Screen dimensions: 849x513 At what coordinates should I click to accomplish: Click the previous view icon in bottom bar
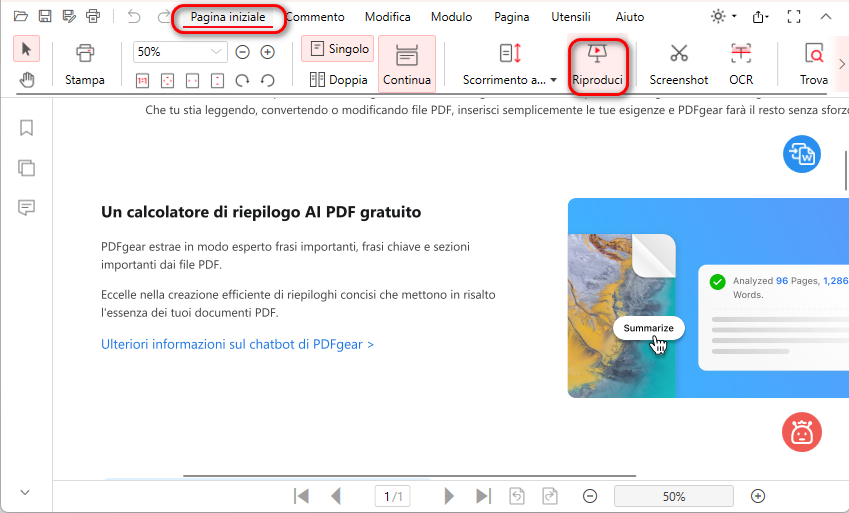(x=517, y=496)
